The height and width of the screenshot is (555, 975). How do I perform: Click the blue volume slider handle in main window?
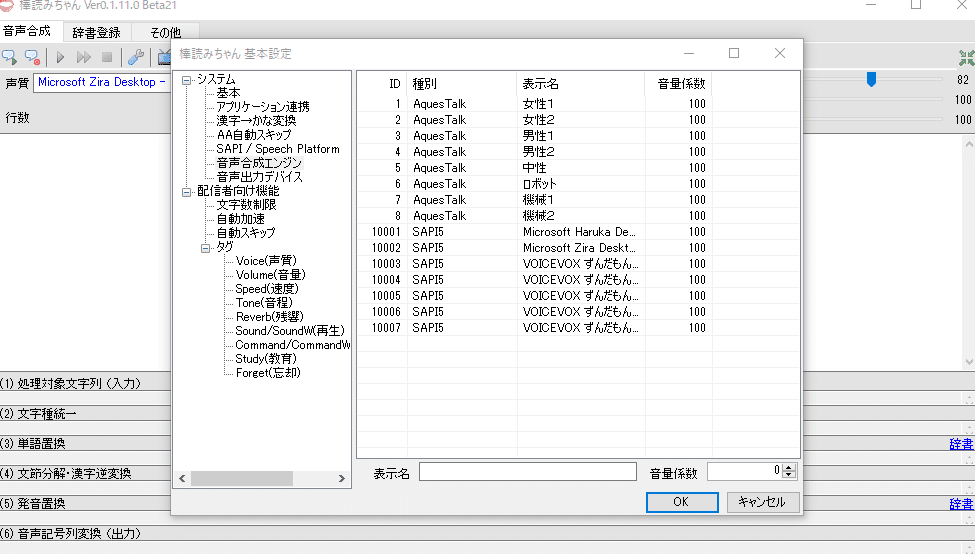871,79
